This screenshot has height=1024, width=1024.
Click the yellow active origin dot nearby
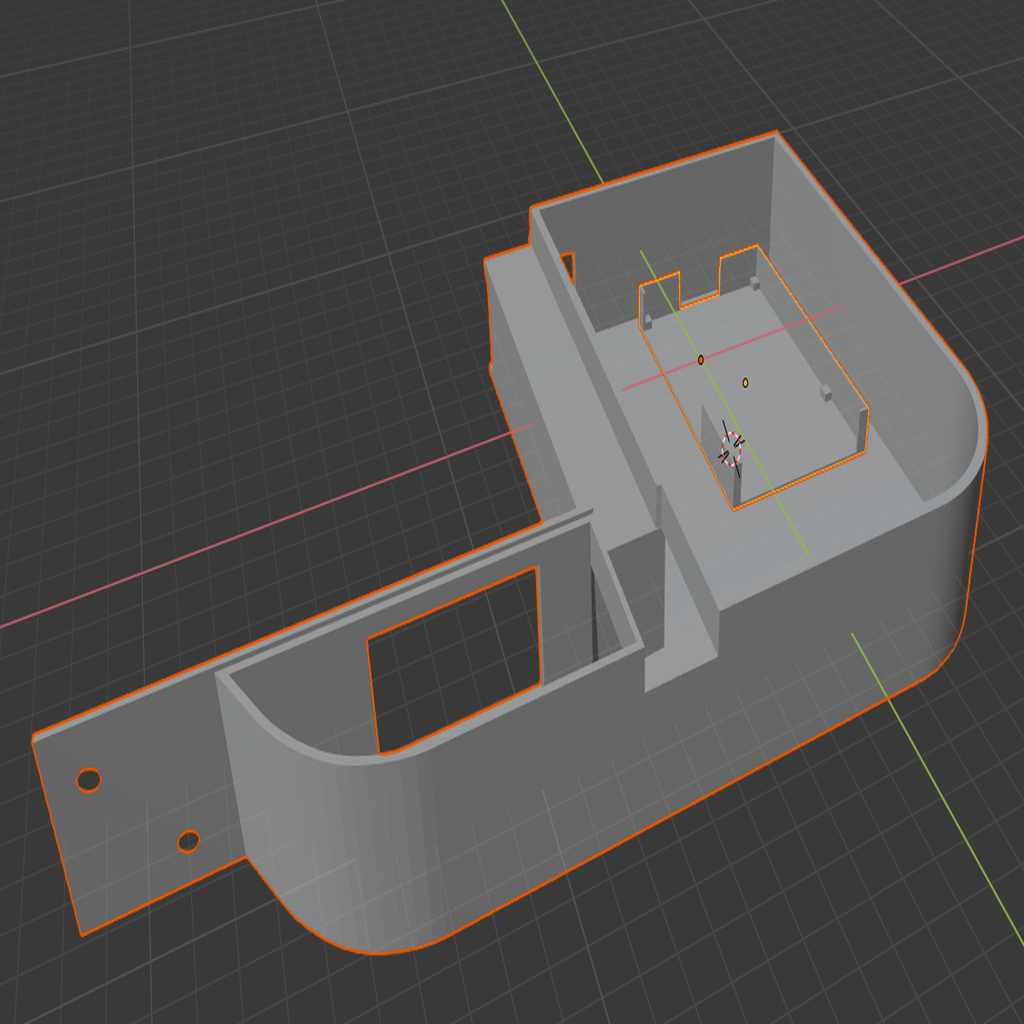coord(744,381)
